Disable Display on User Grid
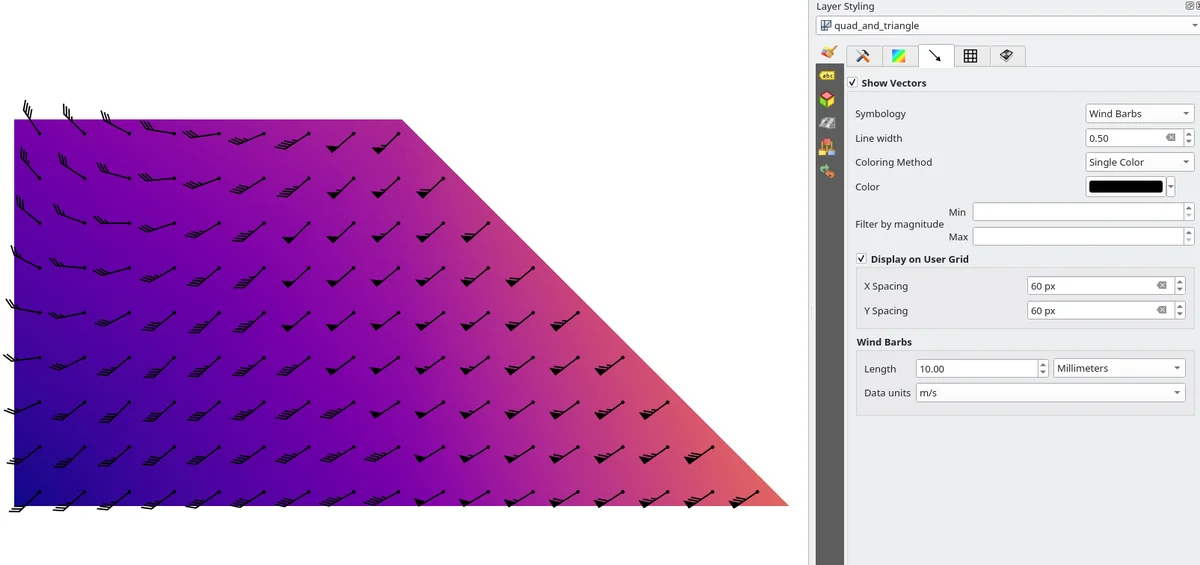 [x=862, y=259]
